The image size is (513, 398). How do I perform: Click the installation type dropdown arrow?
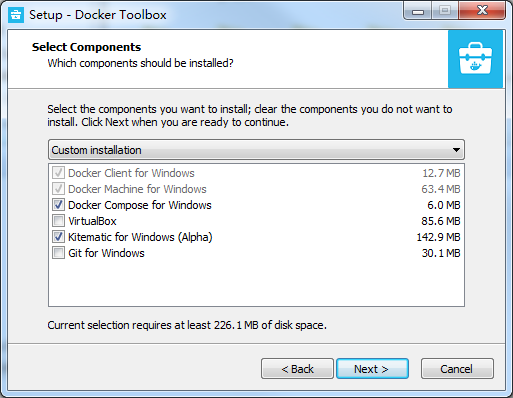(456, 150)
